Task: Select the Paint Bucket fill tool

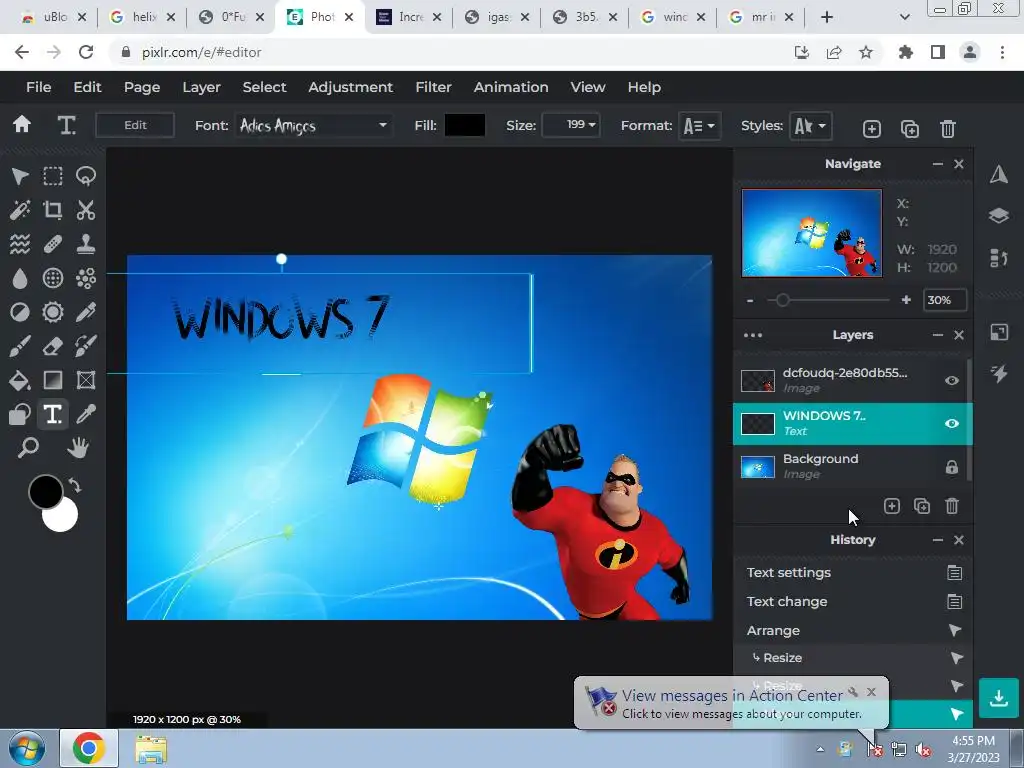Action: 20,380
